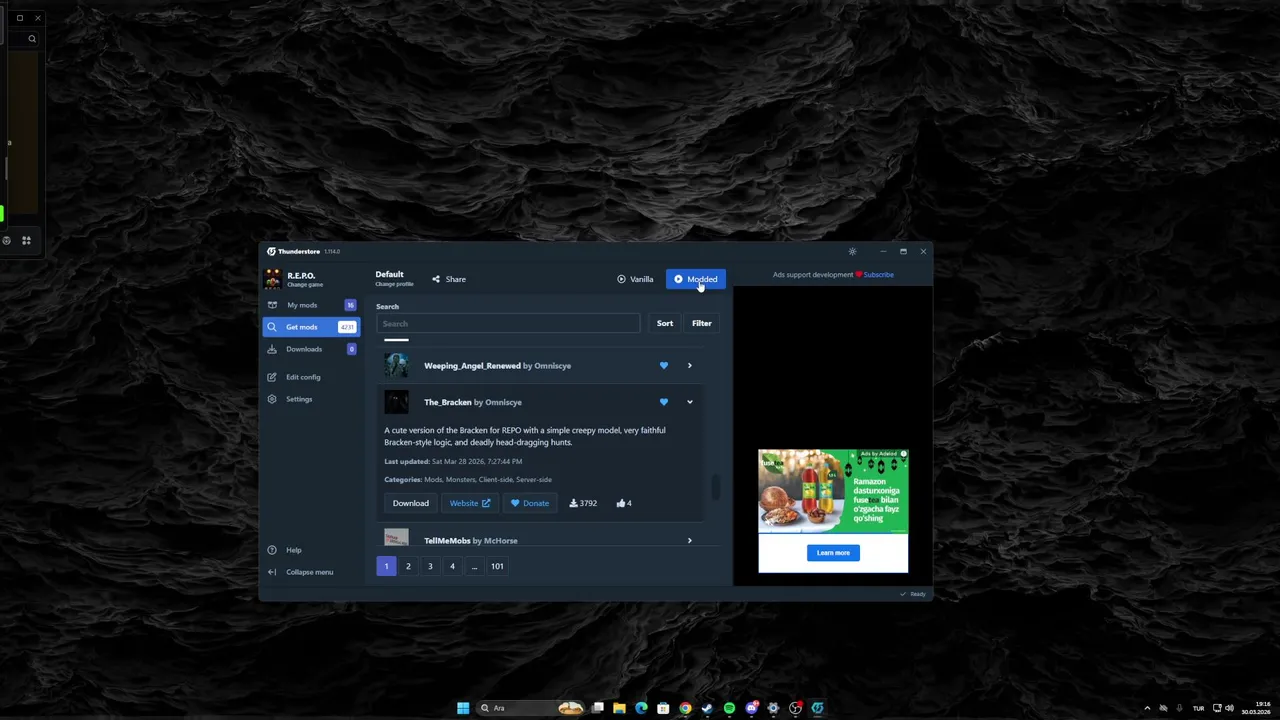Open Spotify from the taskbar
Image resolution: width=1280 pixels, height=720 pixels.
729,708
